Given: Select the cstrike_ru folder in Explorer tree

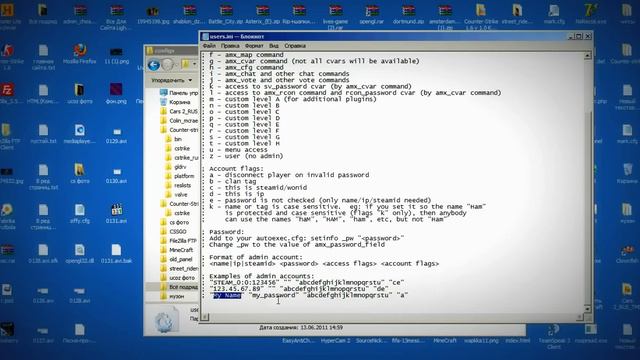Looking at the screenshot, I should coord(182,158).
